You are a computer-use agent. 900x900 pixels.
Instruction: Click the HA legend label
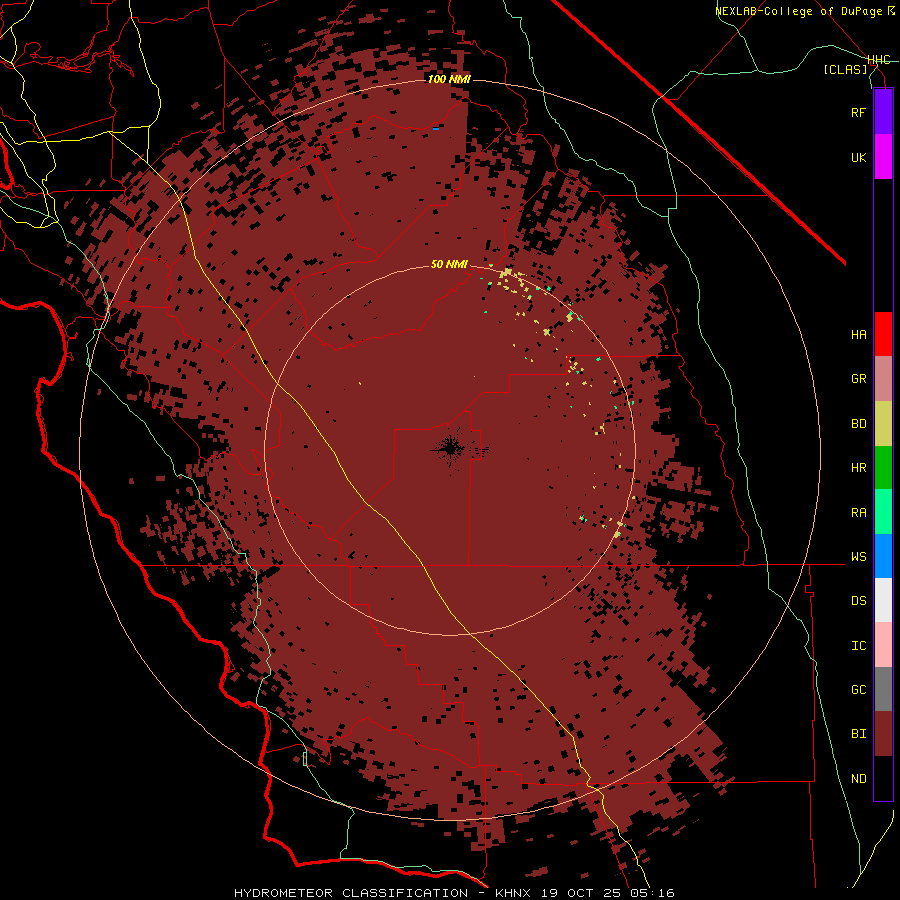(858, 335)
